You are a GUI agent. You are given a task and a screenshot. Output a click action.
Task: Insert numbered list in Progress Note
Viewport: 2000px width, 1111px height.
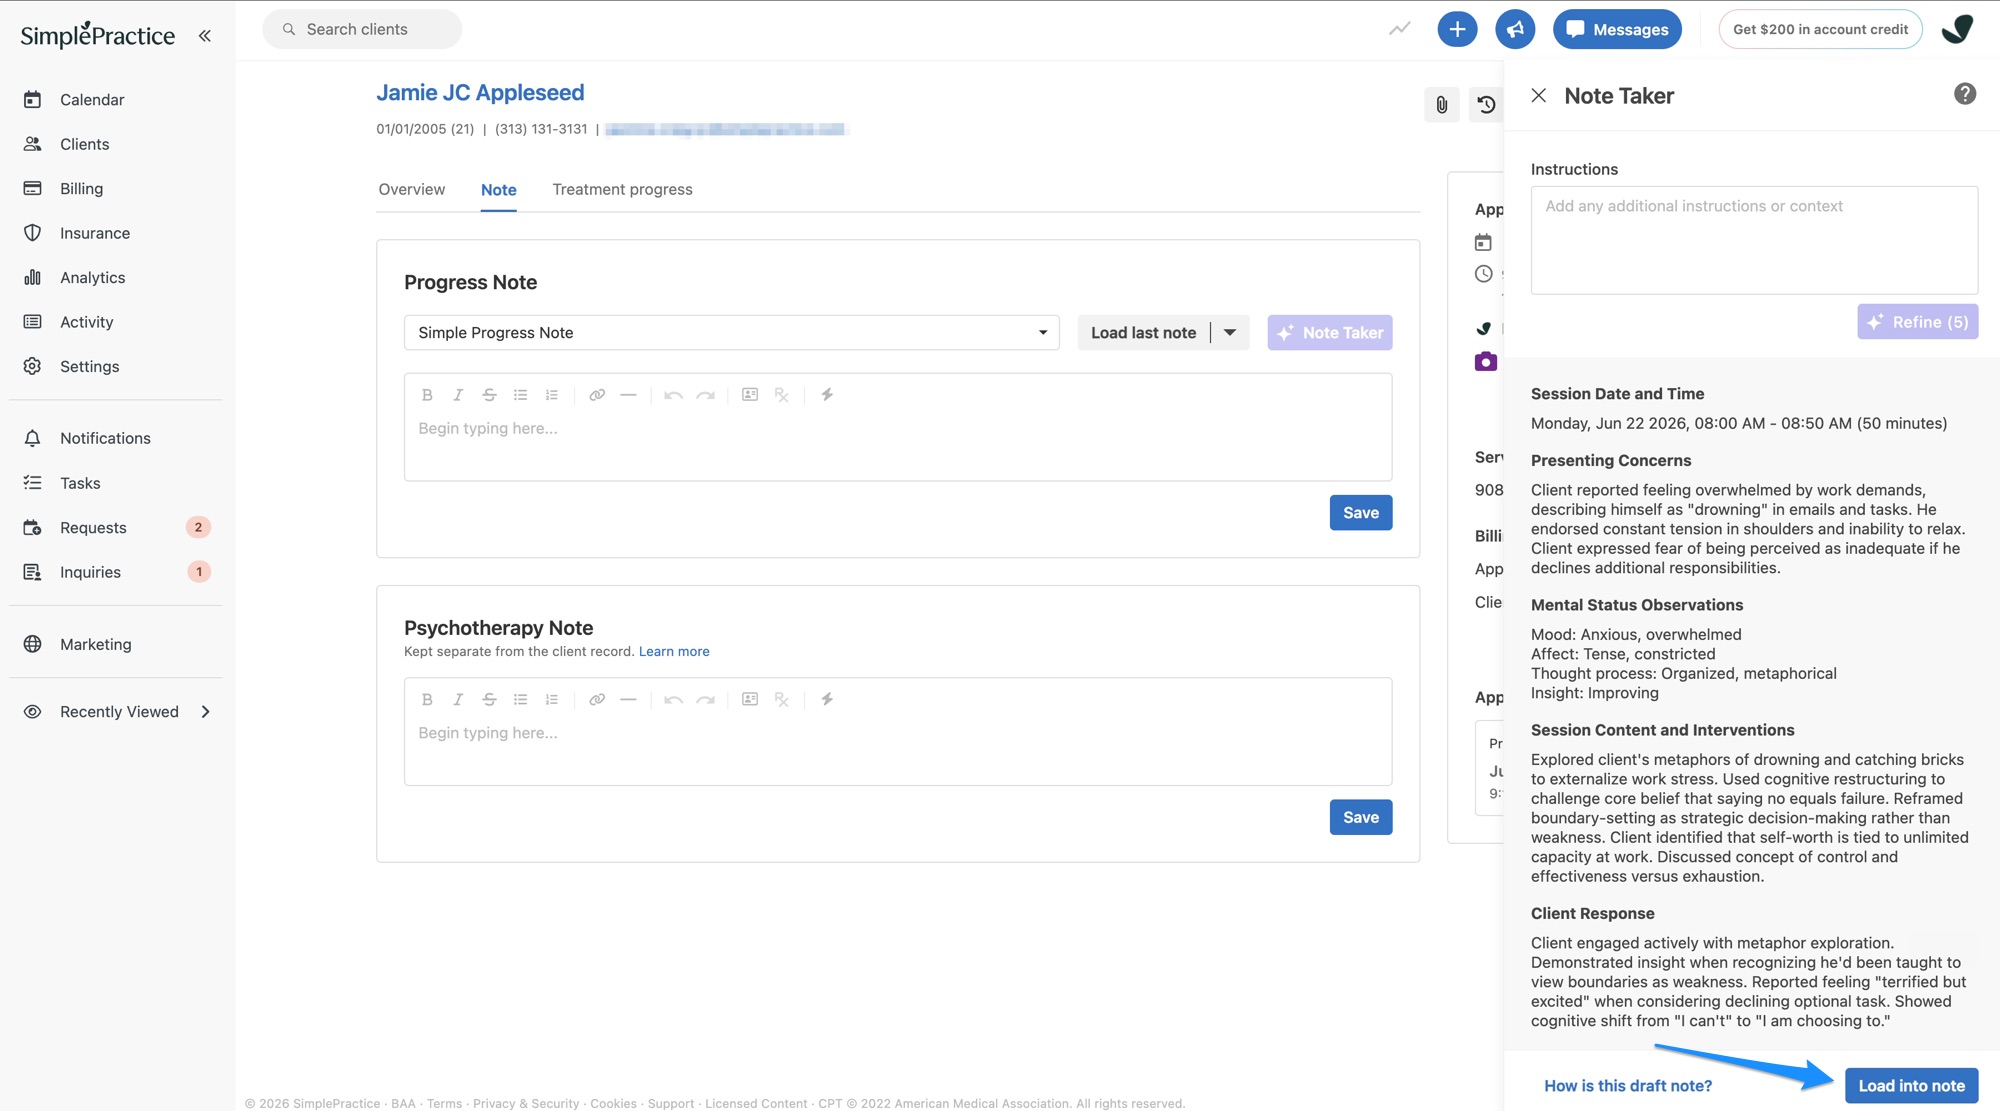tap(552, 395)
